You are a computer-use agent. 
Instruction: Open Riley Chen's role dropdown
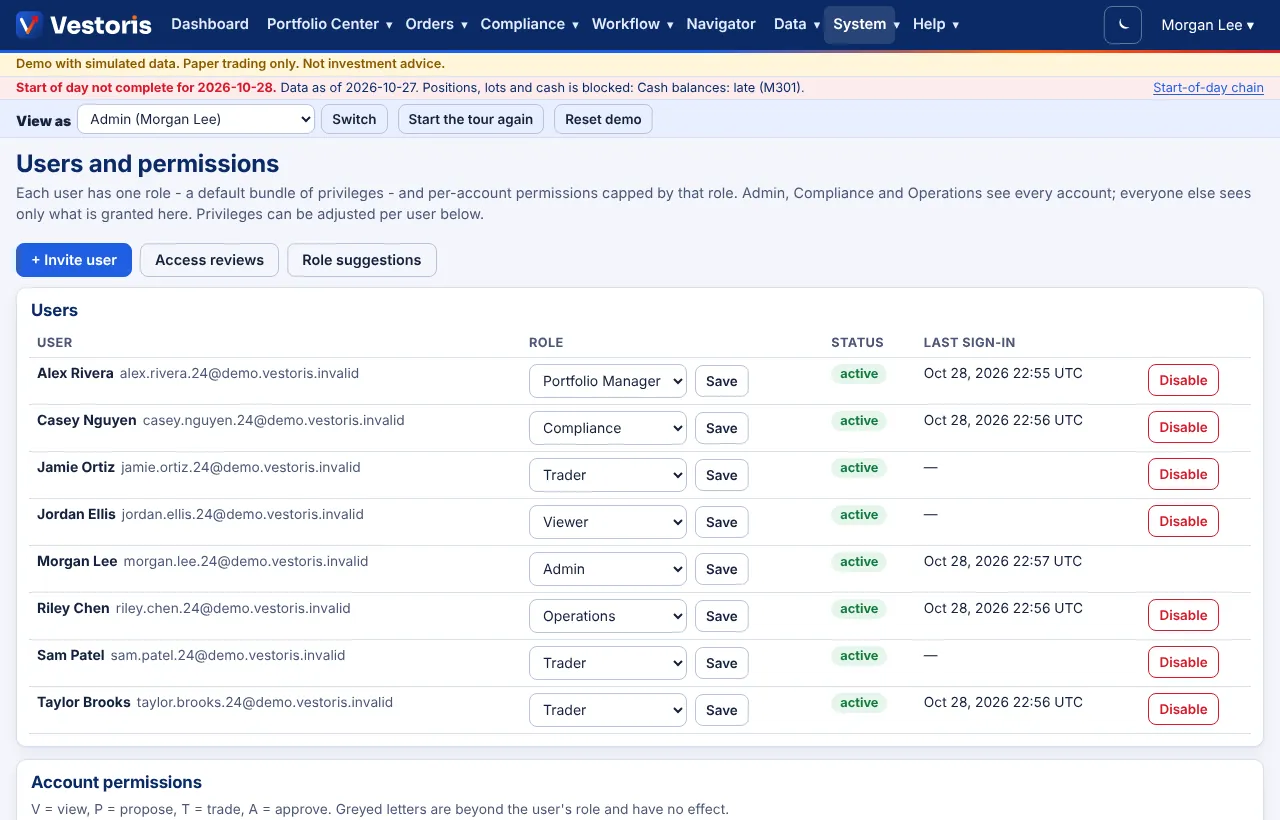coord(608,616)
